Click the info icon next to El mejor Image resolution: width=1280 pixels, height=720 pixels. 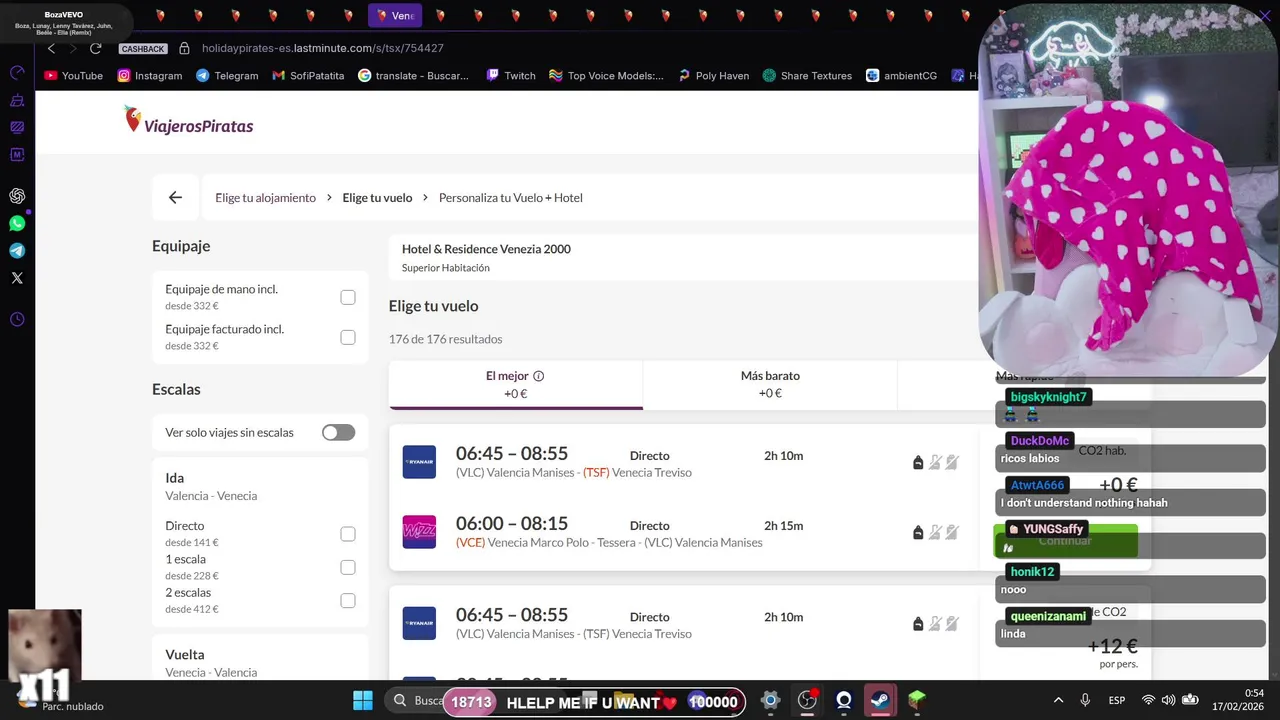point(538,376)
